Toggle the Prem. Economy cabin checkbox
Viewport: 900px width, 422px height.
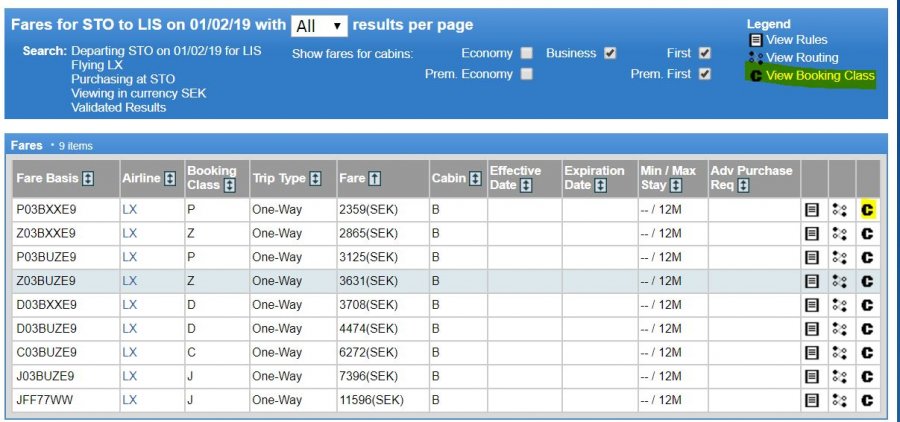(x=526, y=74)
